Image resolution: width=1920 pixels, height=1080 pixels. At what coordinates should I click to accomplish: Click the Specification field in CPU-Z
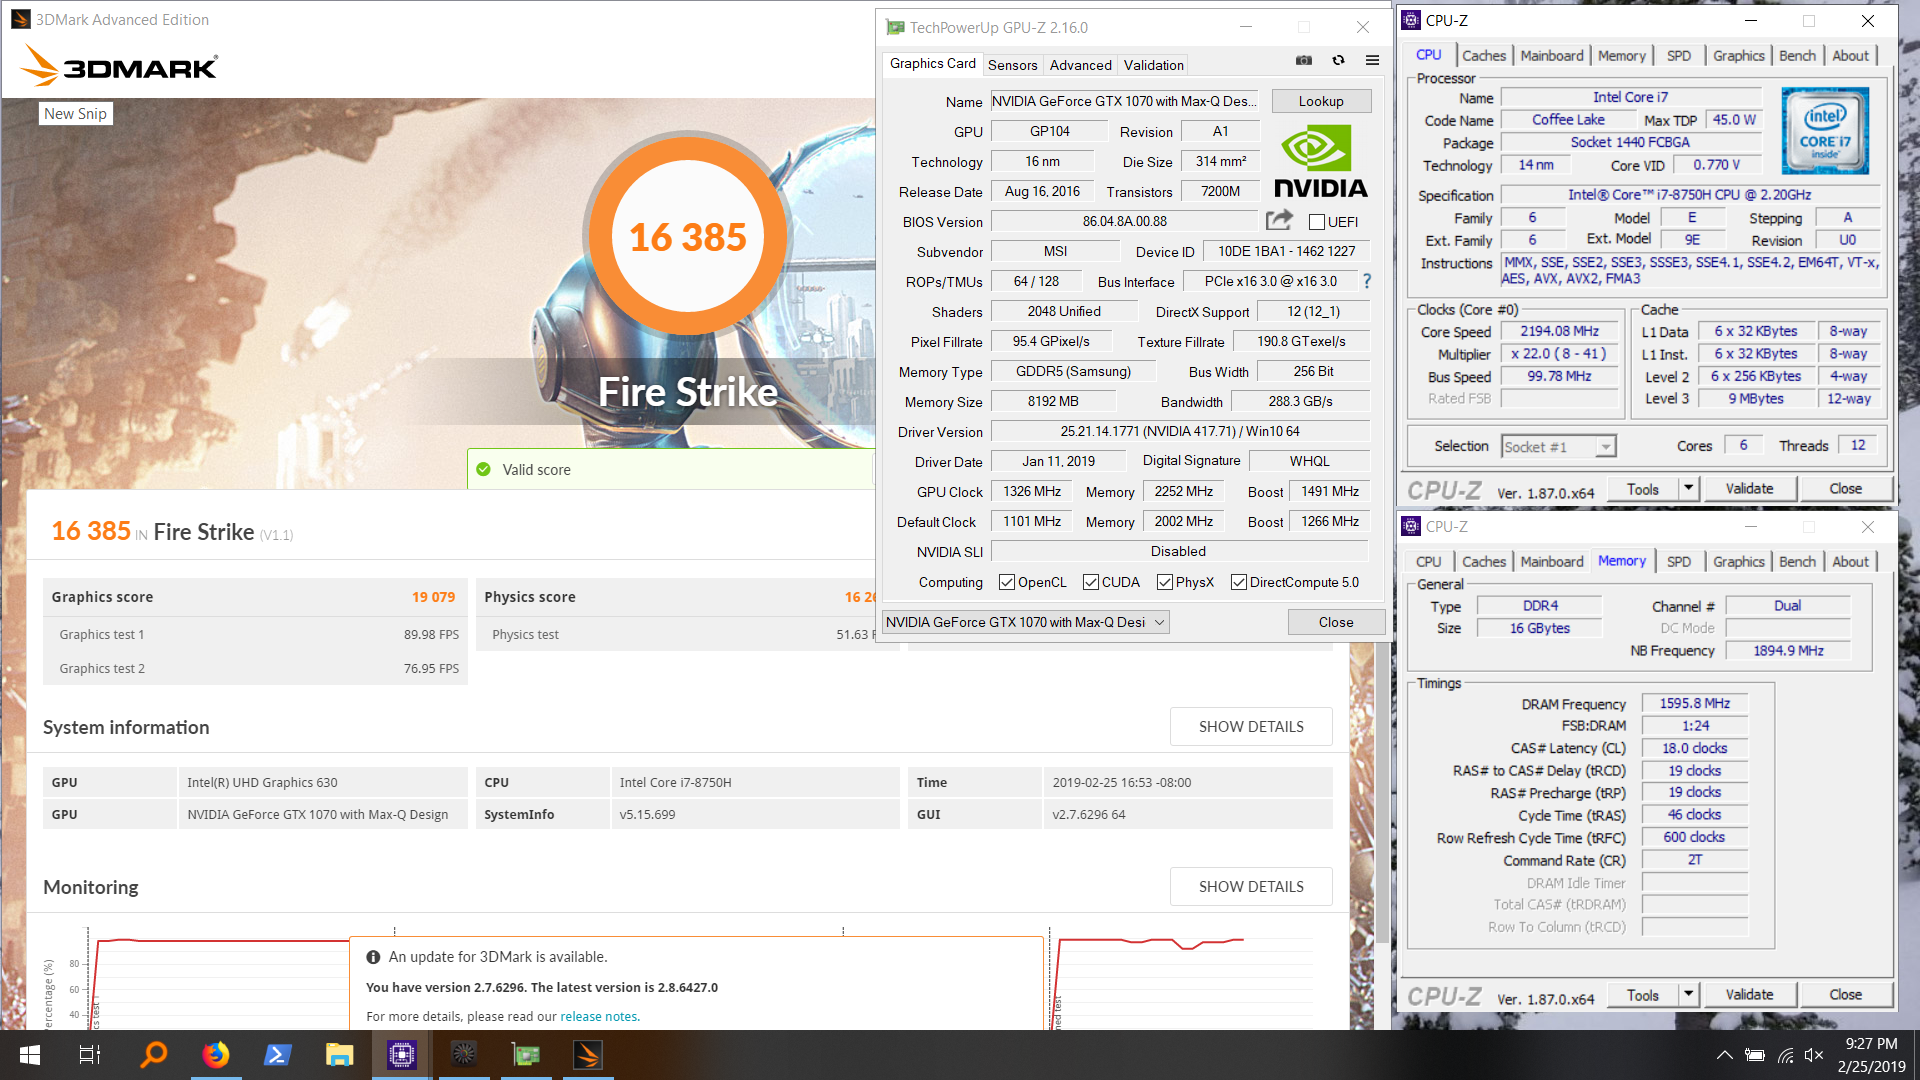point(1689,195)
